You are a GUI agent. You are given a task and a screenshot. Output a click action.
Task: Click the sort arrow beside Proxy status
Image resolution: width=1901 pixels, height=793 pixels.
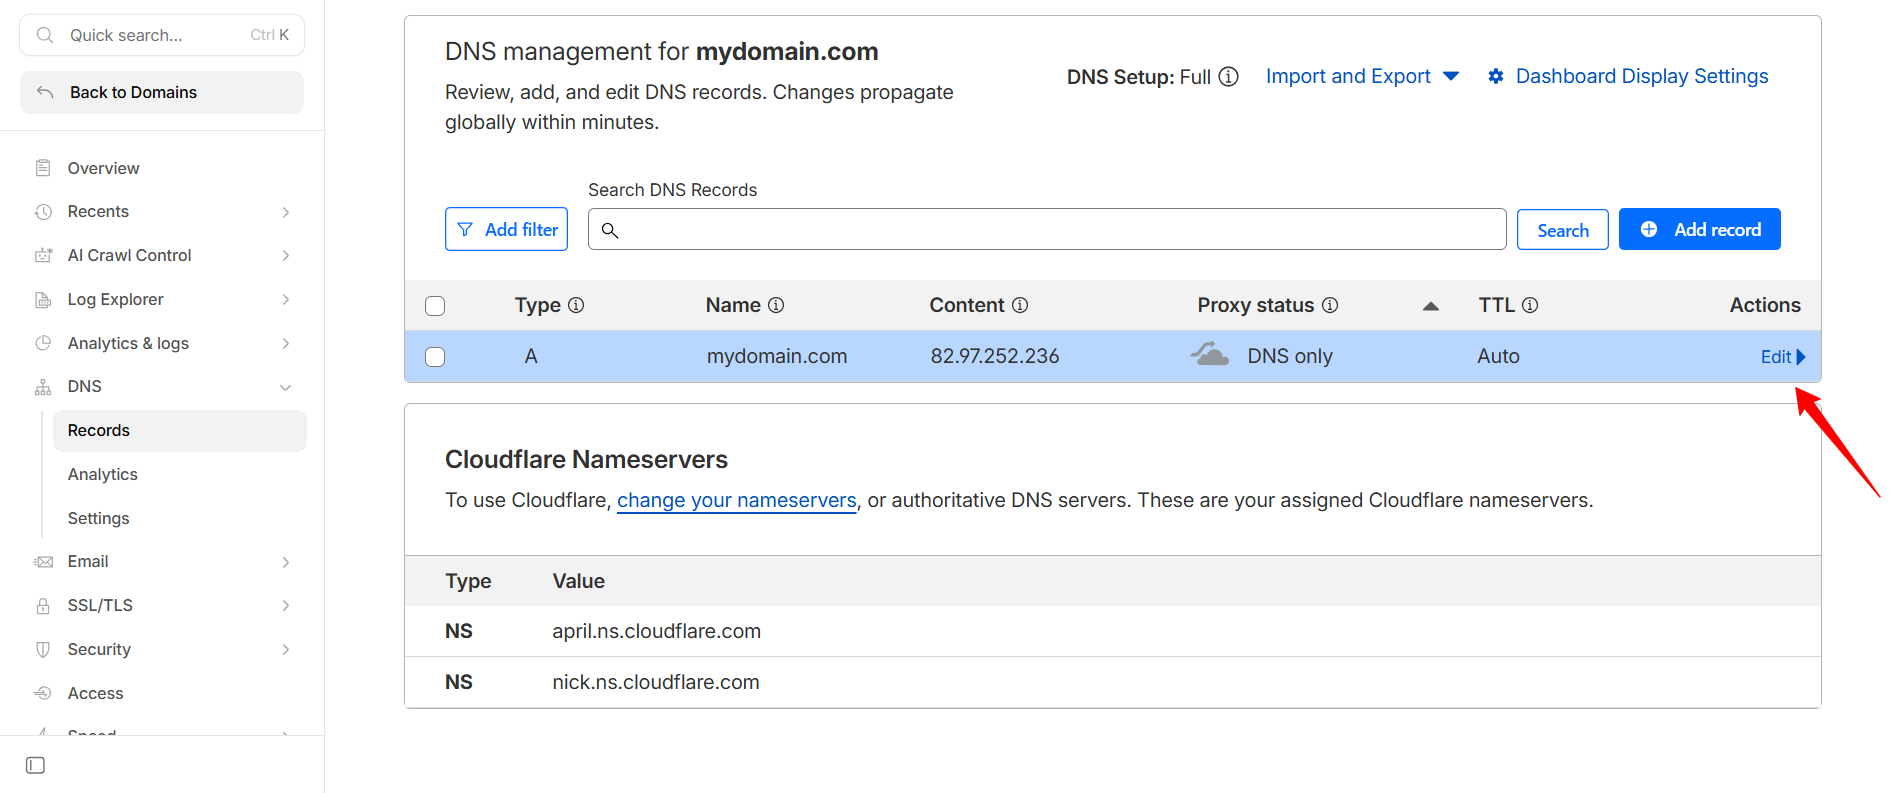point(1431,306)
